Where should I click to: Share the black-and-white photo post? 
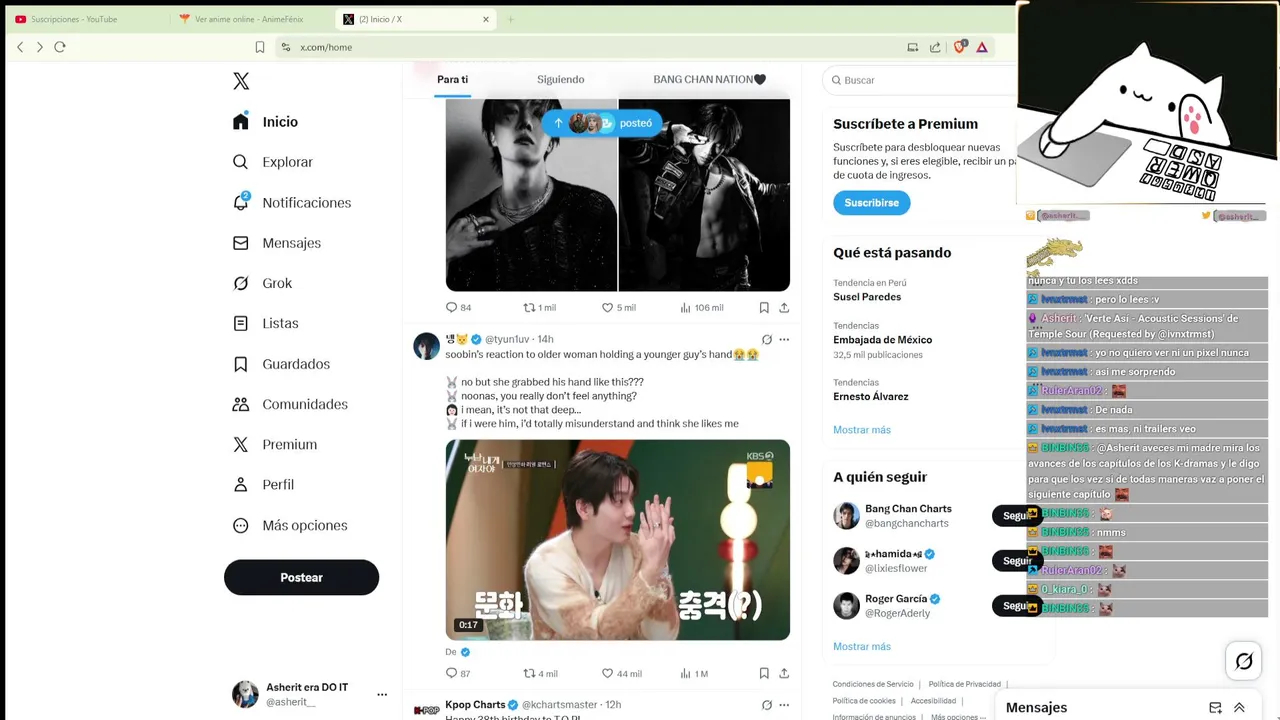[784, 308]
